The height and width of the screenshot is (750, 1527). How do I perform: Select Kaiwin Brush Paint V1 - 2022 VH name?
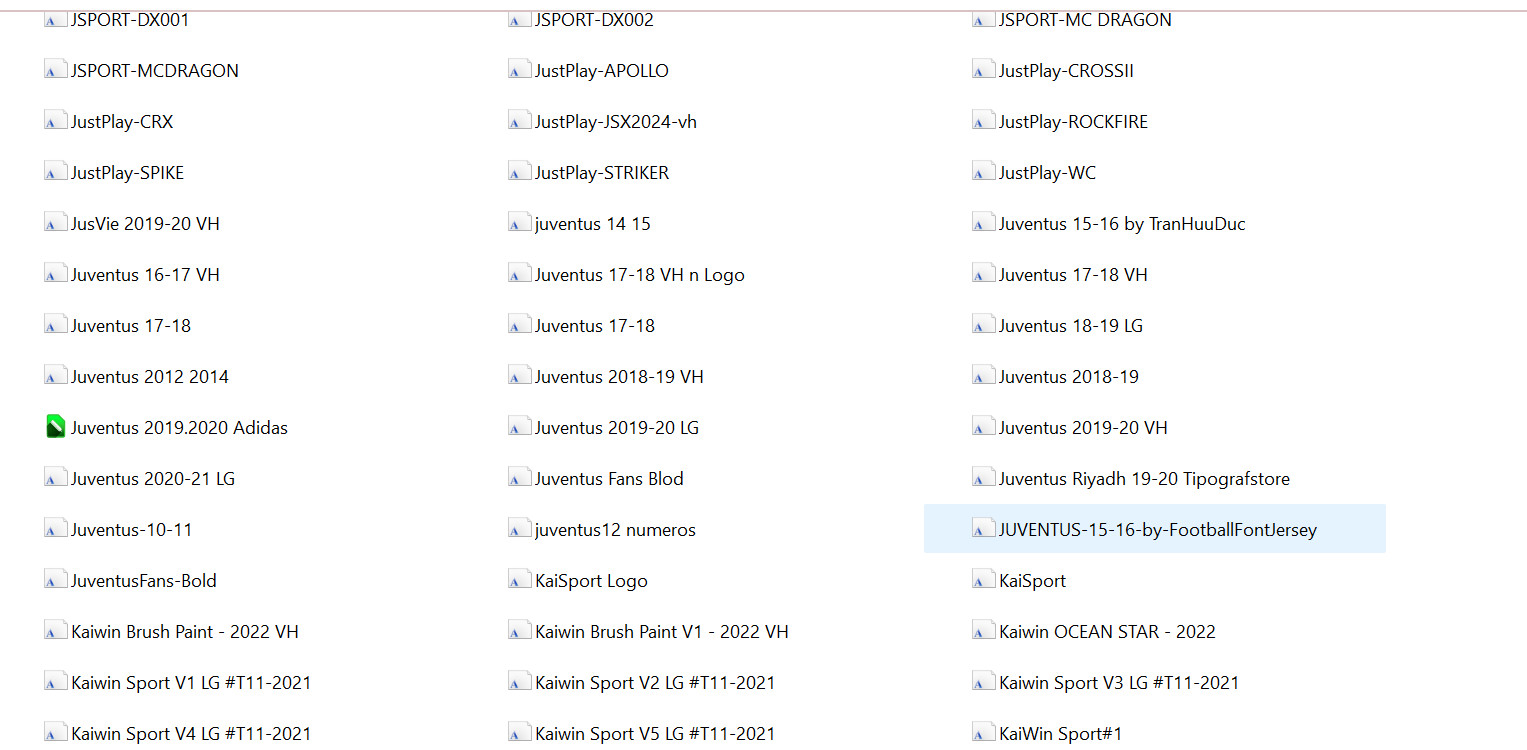(x=662, y=632)
